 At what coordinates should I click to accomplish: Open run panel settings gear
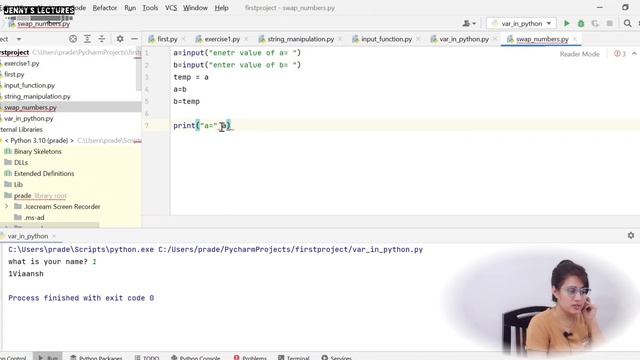(631, 236)
